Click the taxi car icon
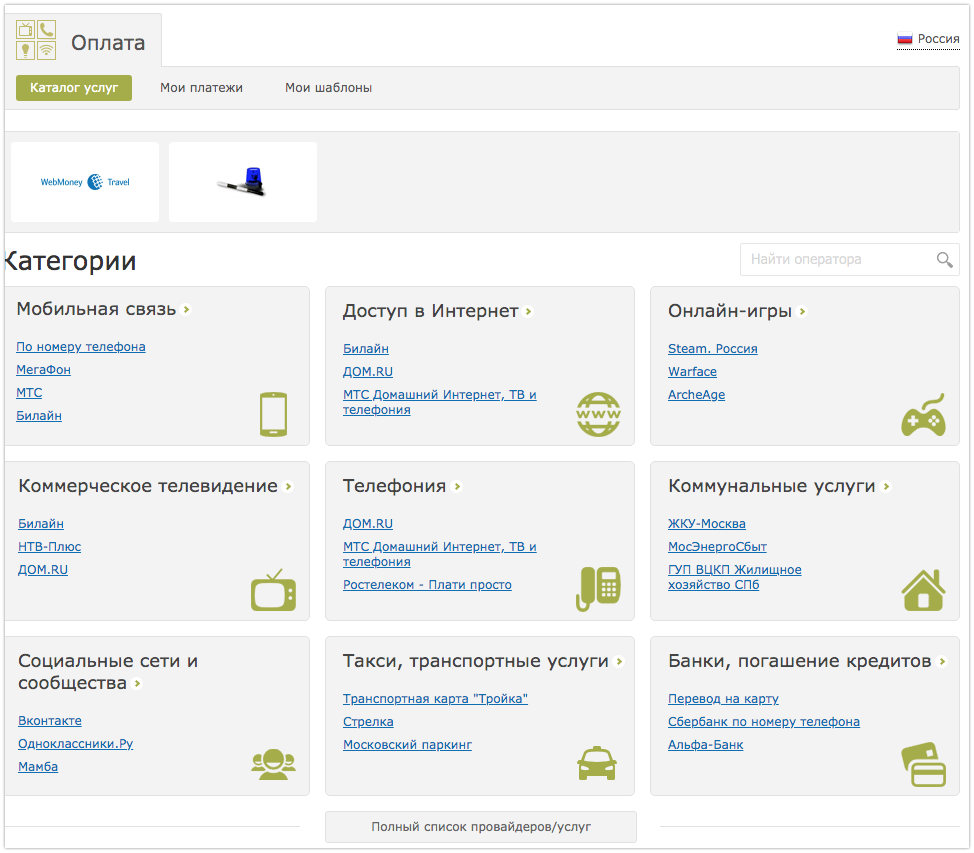Image resolution: width=974 pixels, height=853 pixels. 598,764
